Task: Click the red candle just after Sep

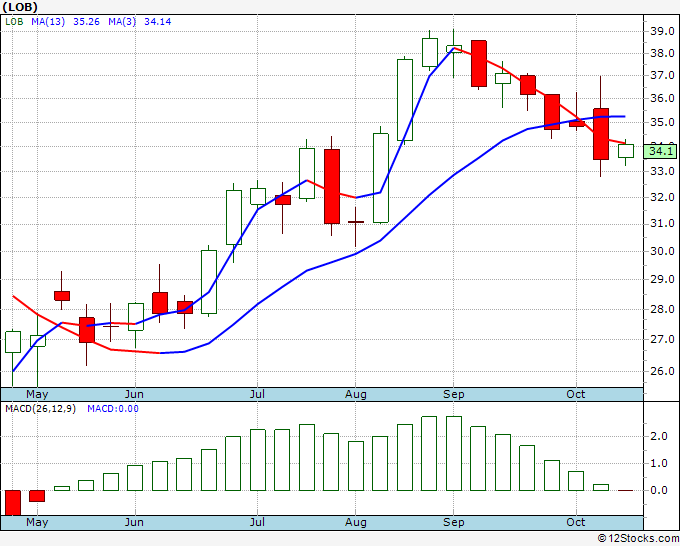Action: (x=478, y=63)
